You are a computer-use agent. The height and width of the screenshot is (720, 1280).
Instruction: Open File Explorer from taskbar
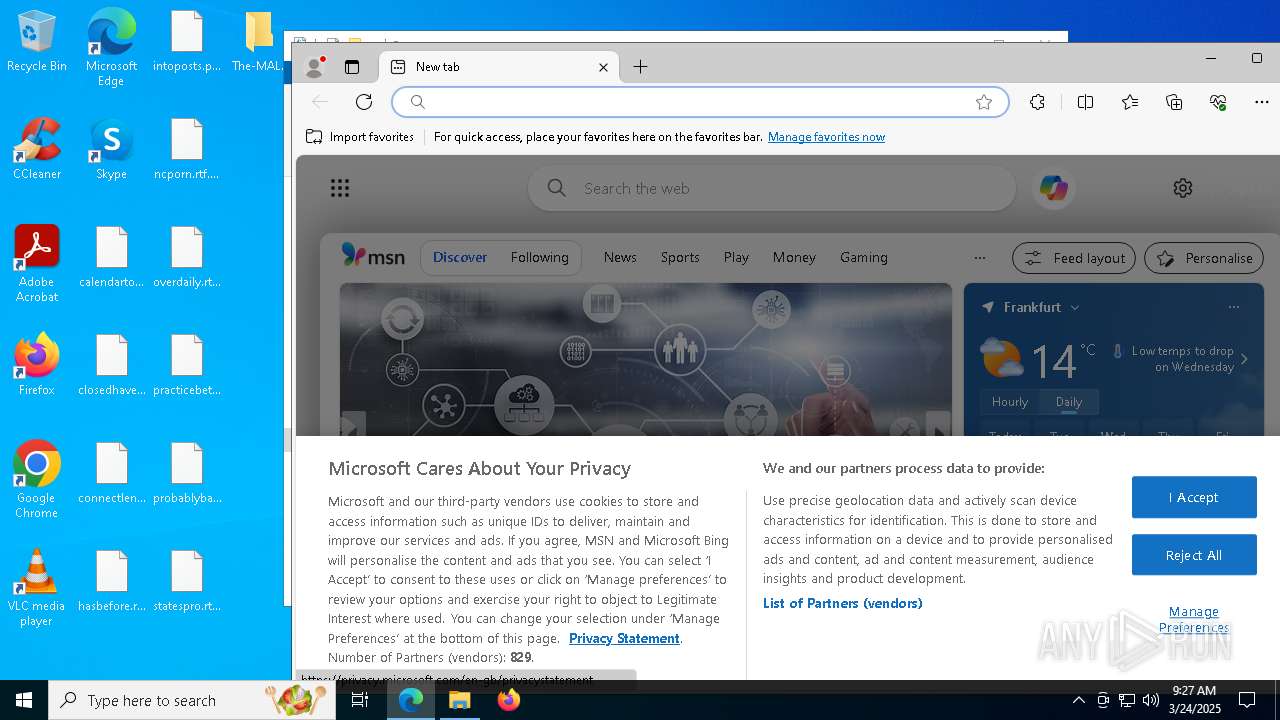coord(460,700)
